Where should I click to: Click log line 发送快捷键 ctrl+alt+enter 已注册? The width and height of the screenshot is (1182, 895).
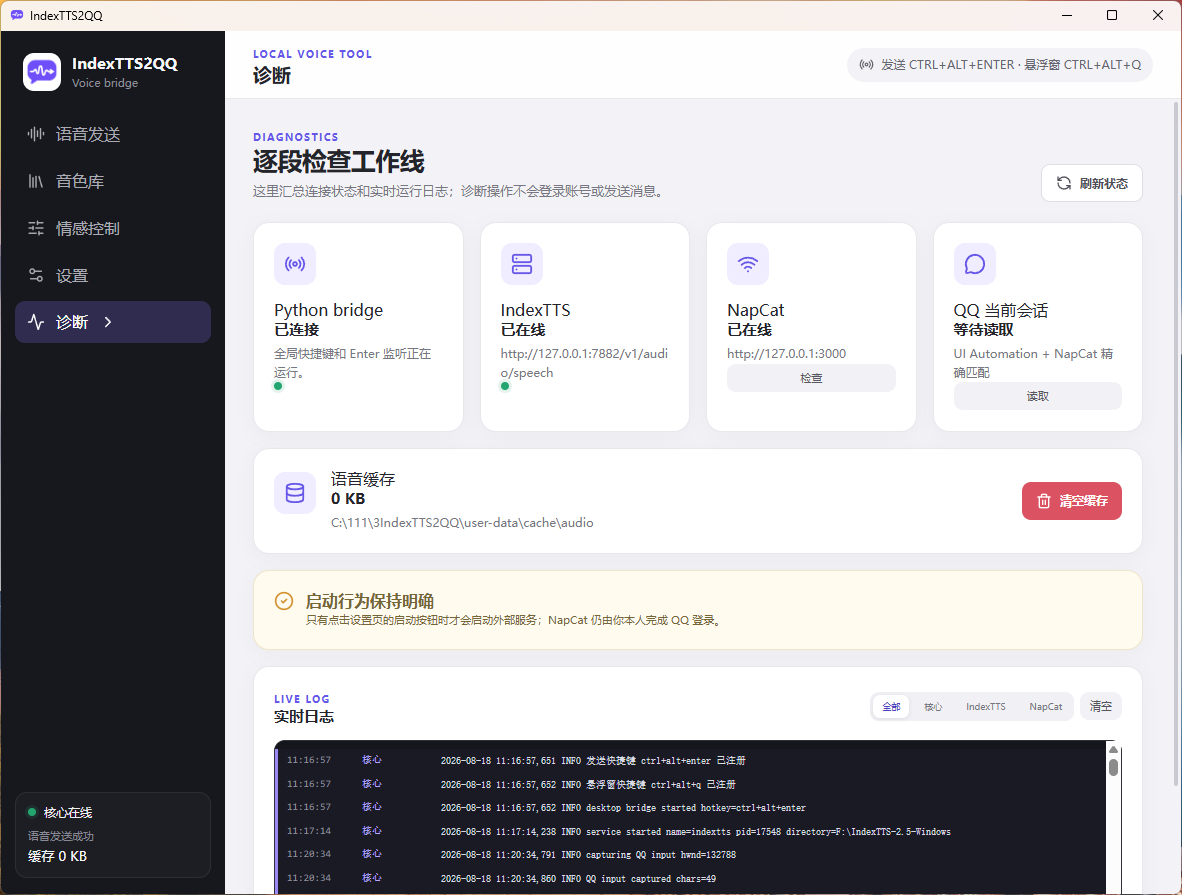coord(593,761)
